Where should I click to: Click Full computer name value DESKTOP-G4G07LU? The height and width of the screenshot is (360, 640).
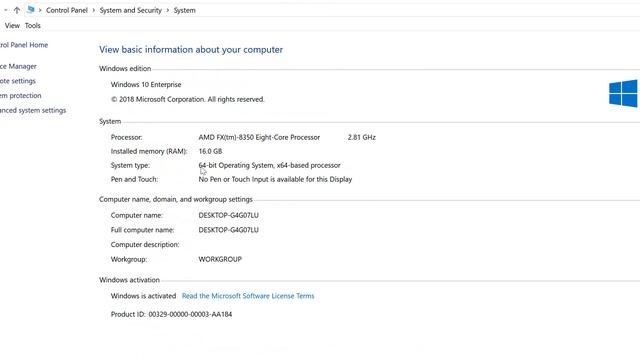[229, 230]
